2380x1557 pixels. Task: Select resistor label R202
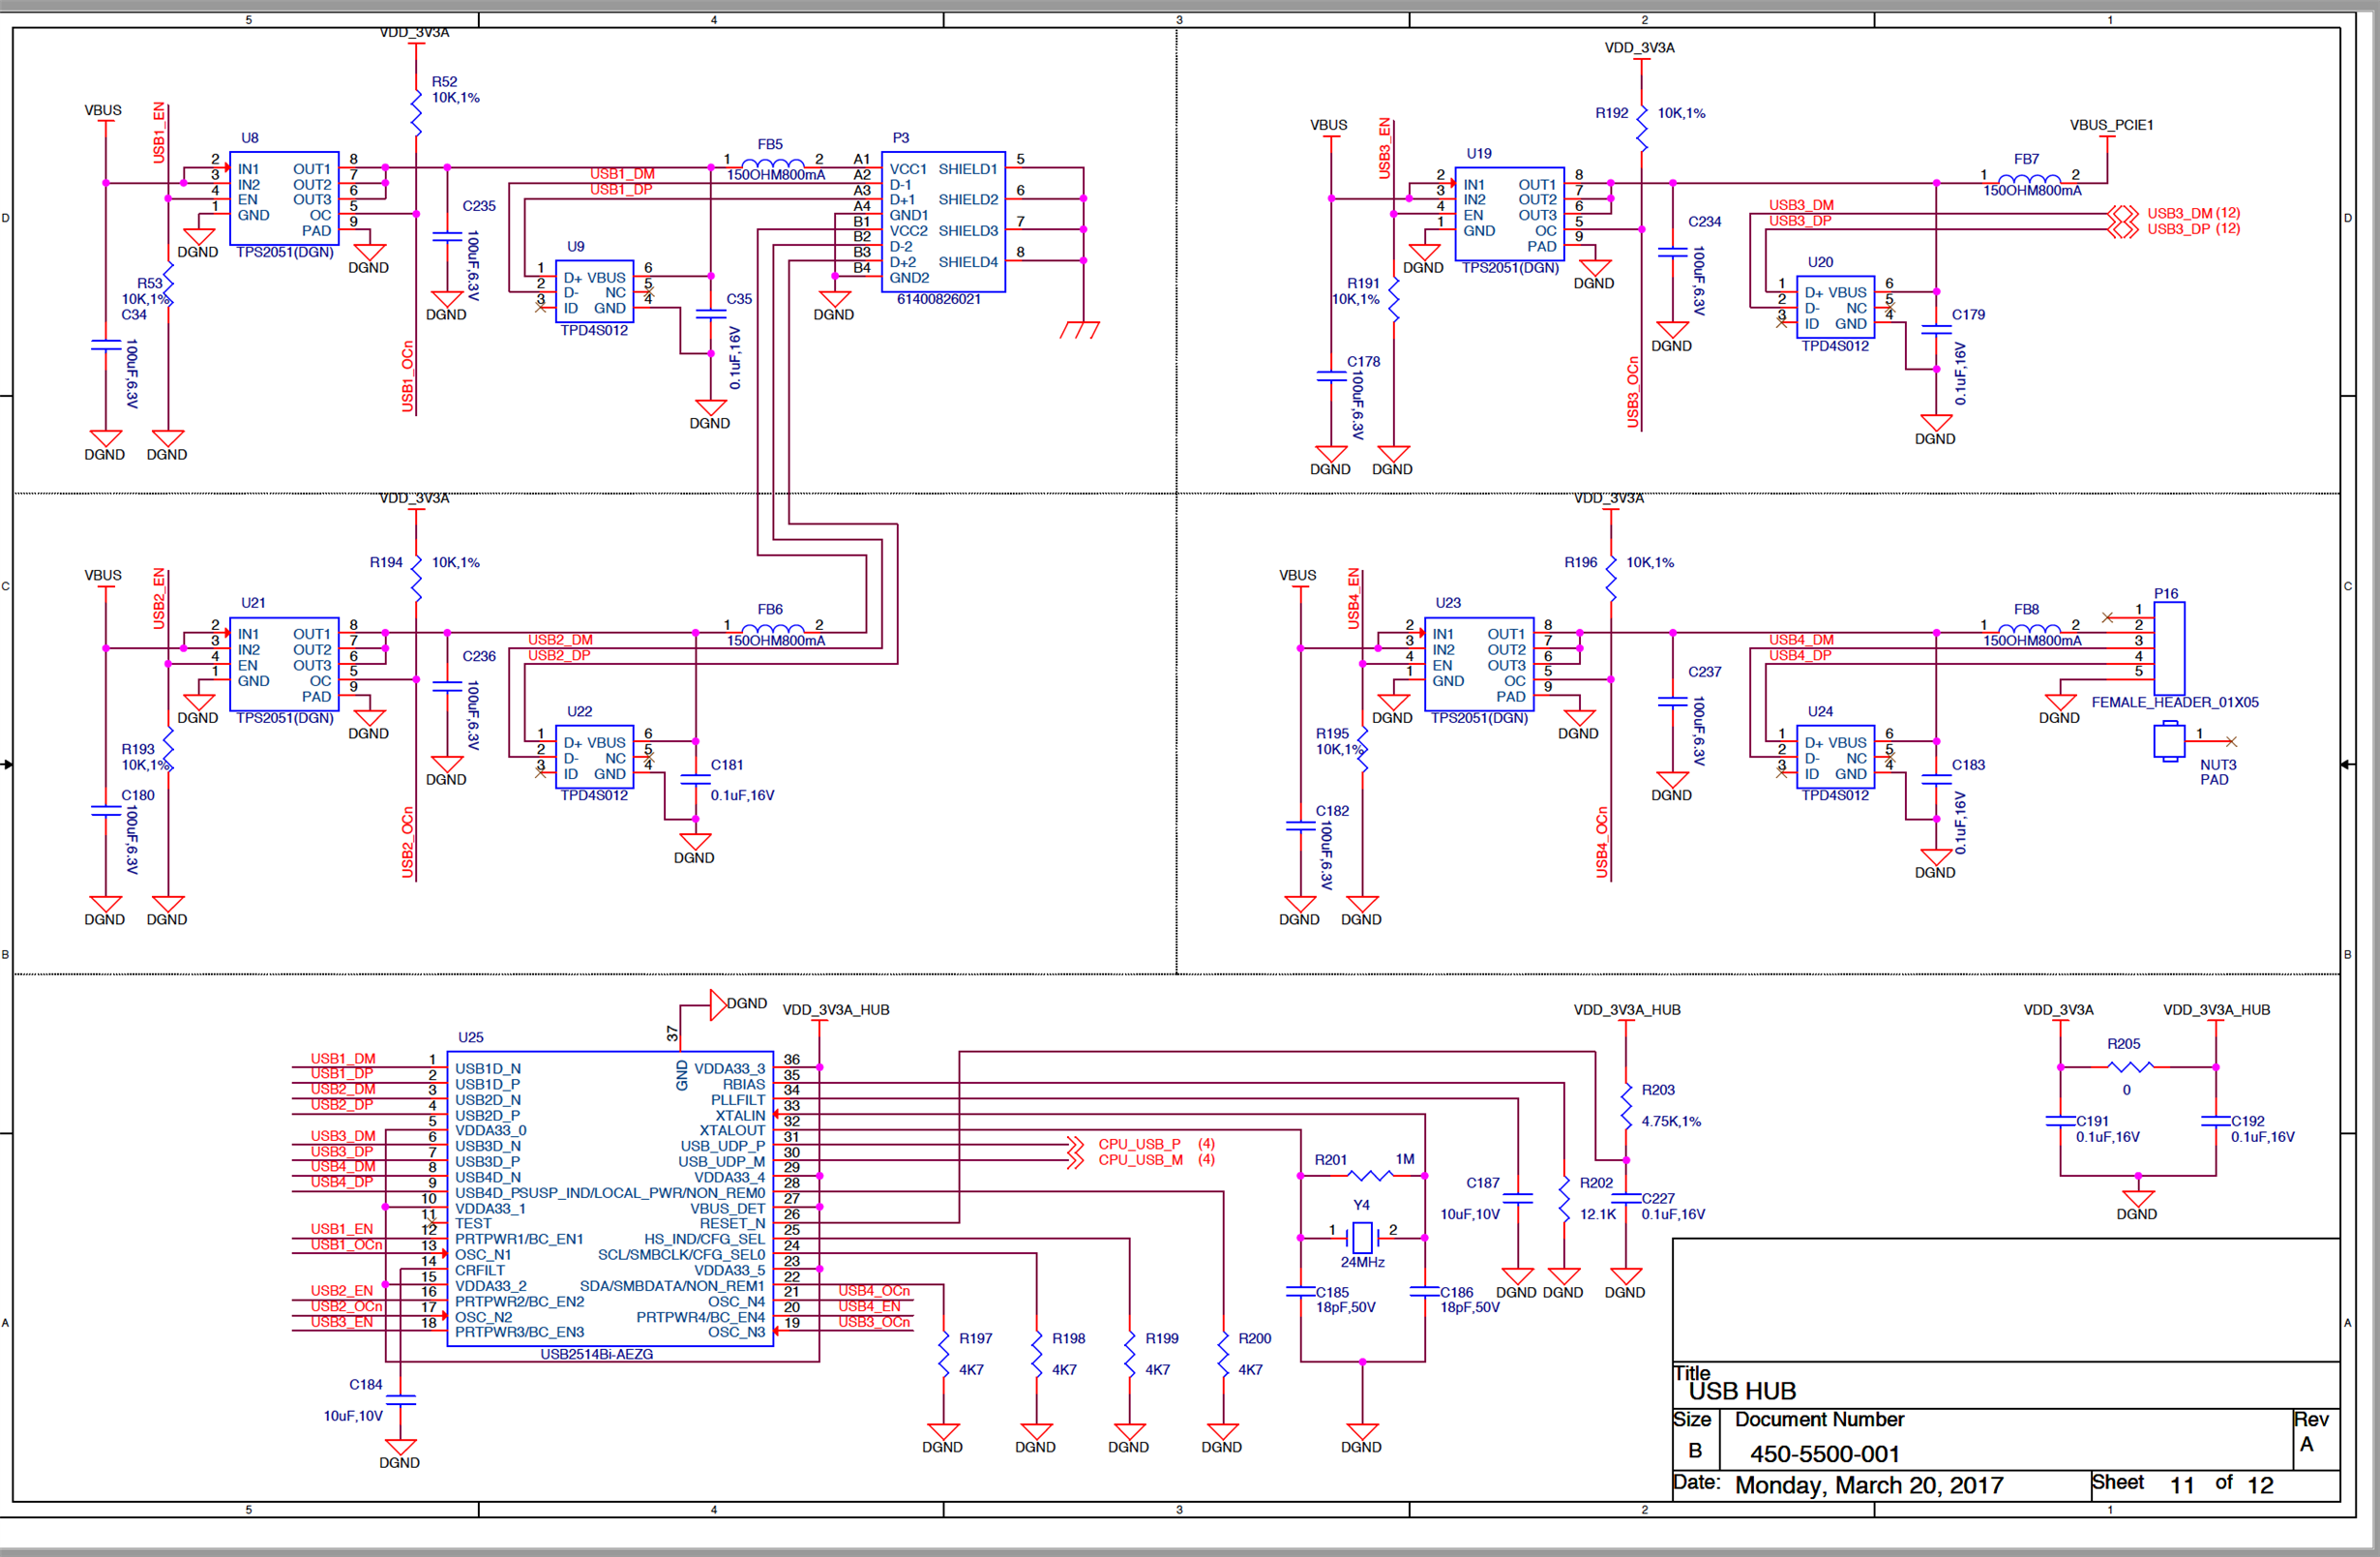(1596, 1183)
